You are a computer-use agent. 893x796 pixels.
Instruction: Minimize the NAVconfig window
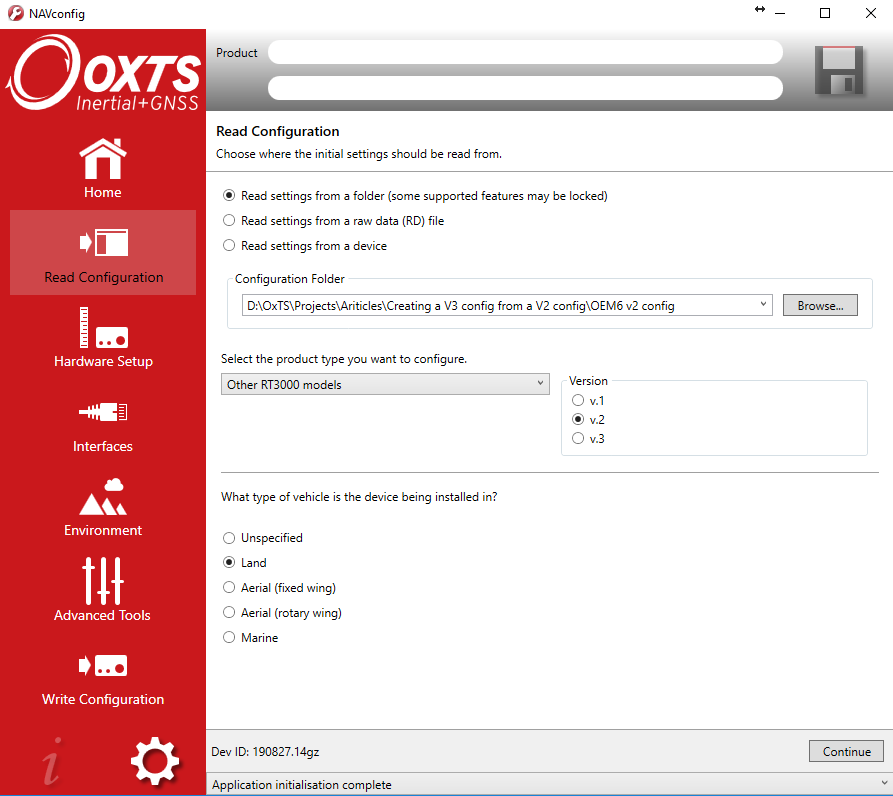780,13
